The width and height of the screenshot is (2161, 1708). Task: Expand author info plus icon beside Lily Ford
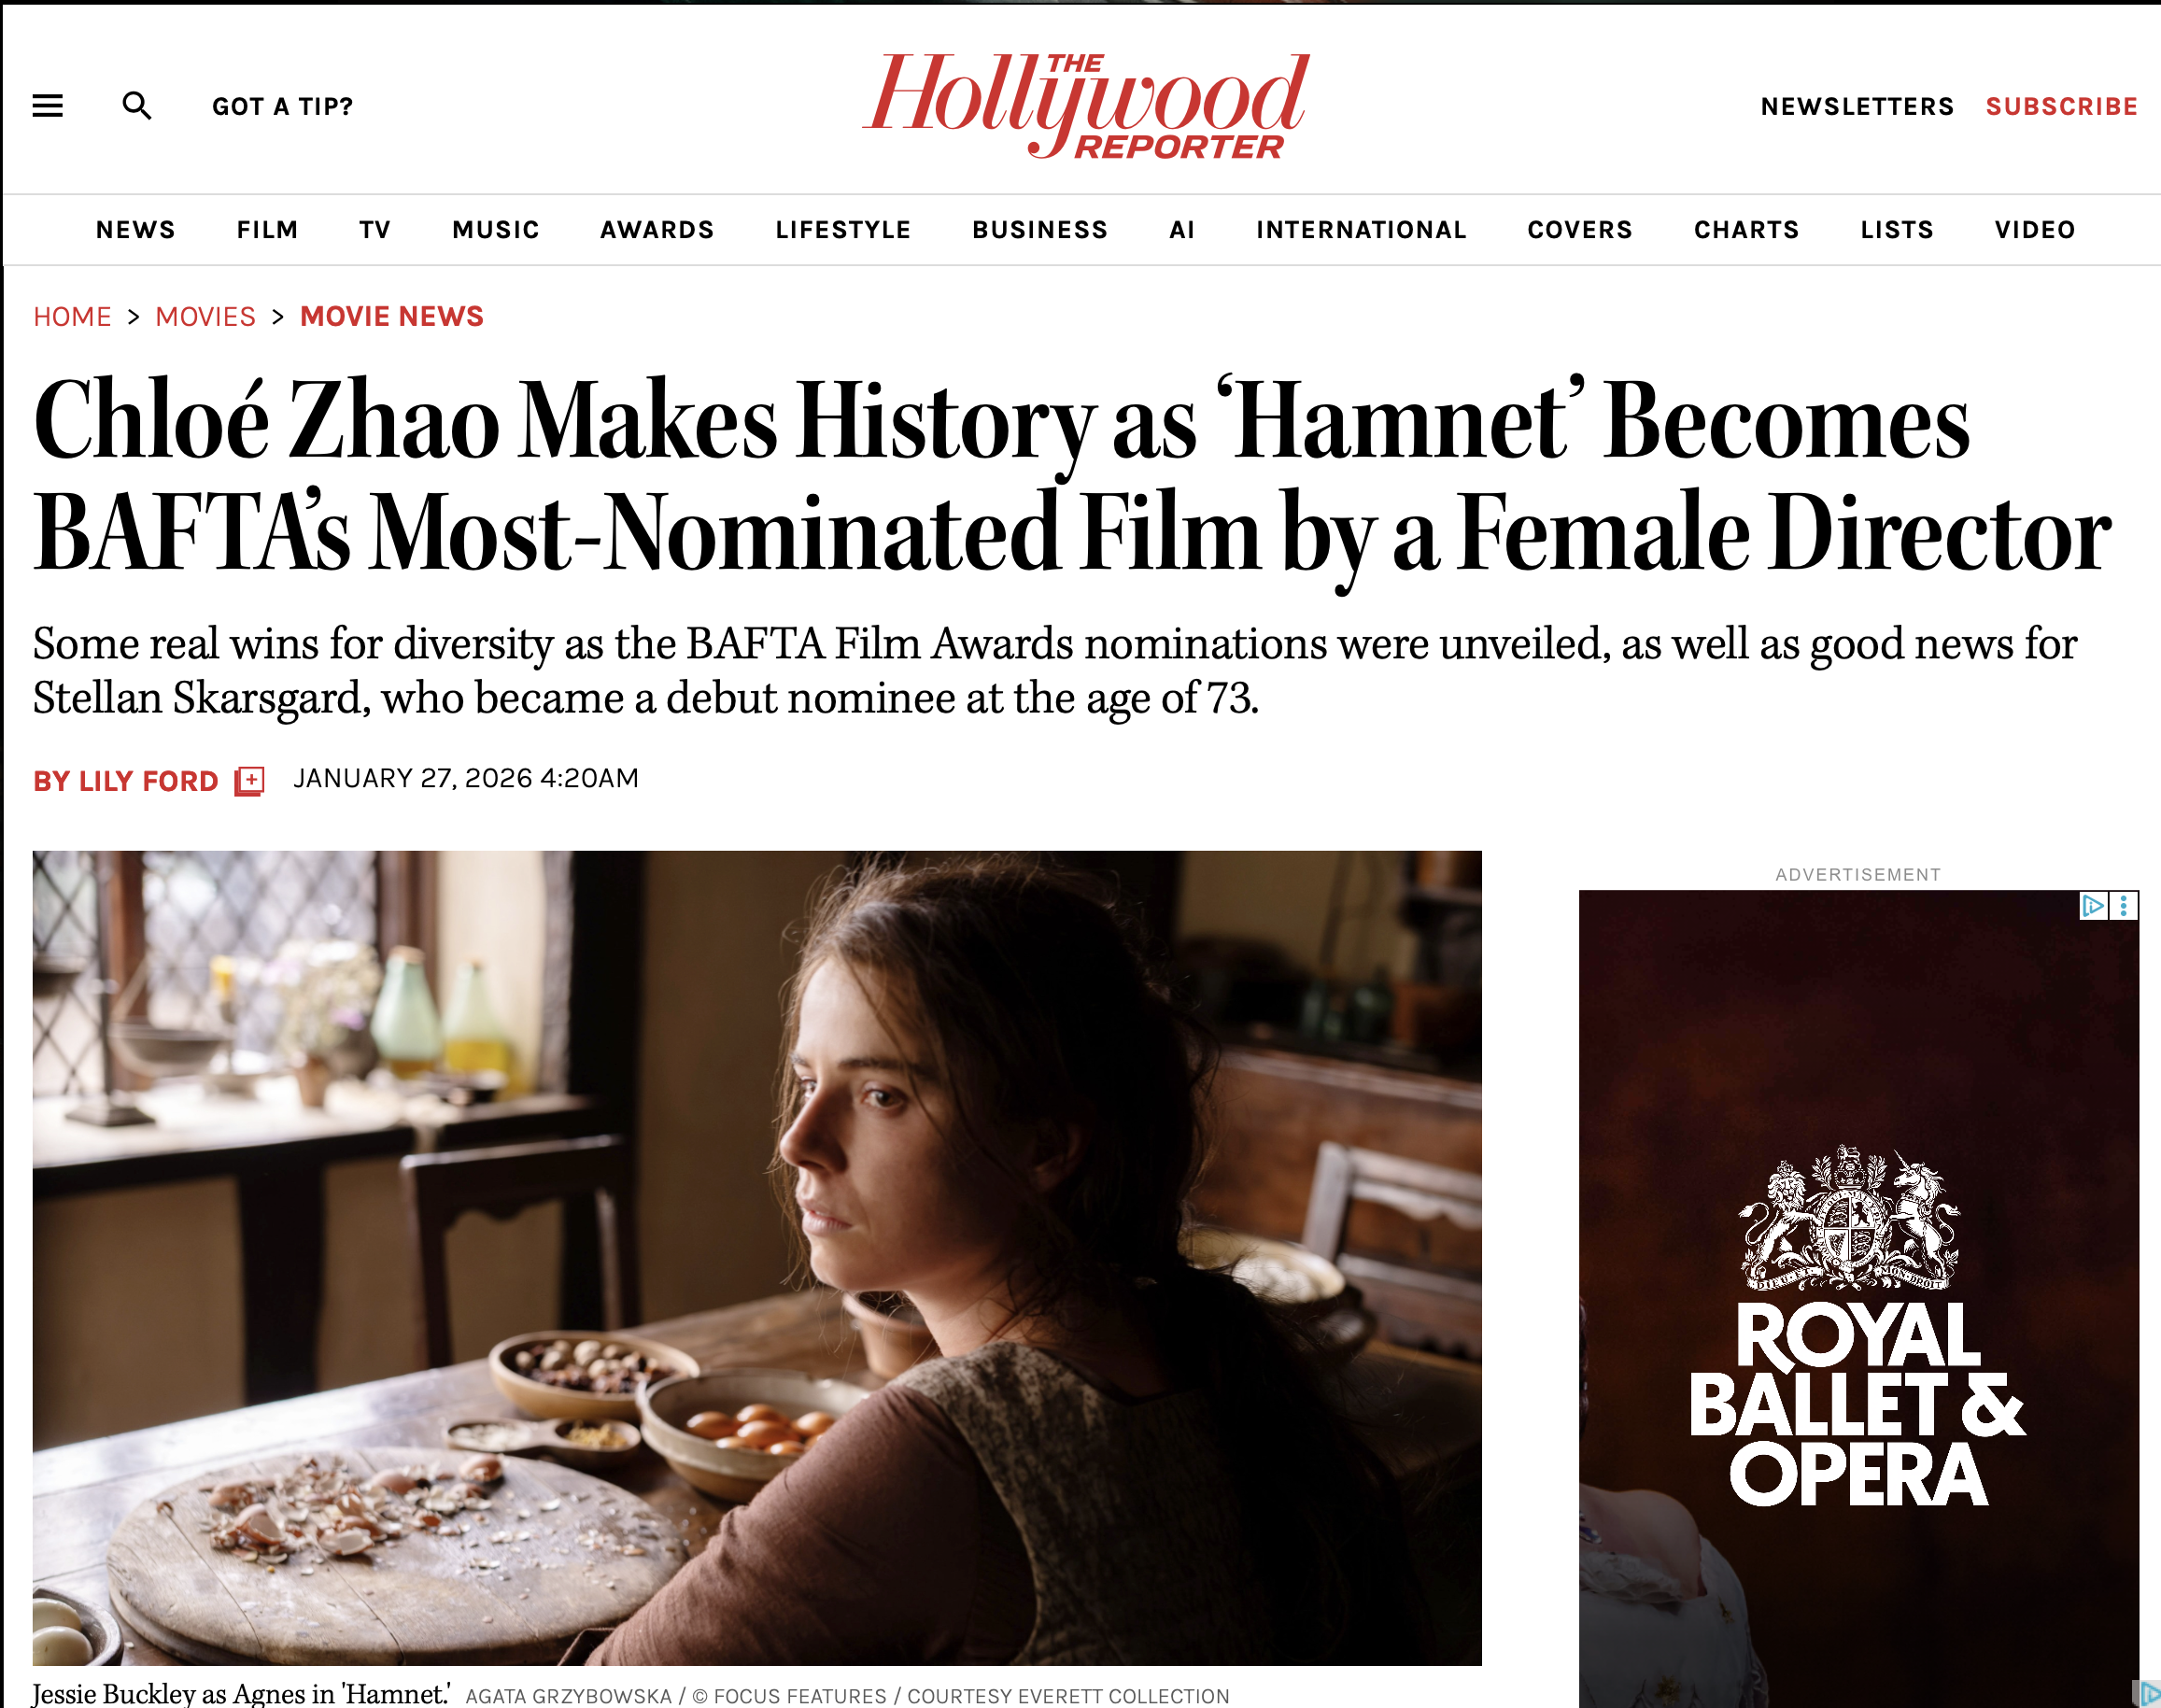249,781
